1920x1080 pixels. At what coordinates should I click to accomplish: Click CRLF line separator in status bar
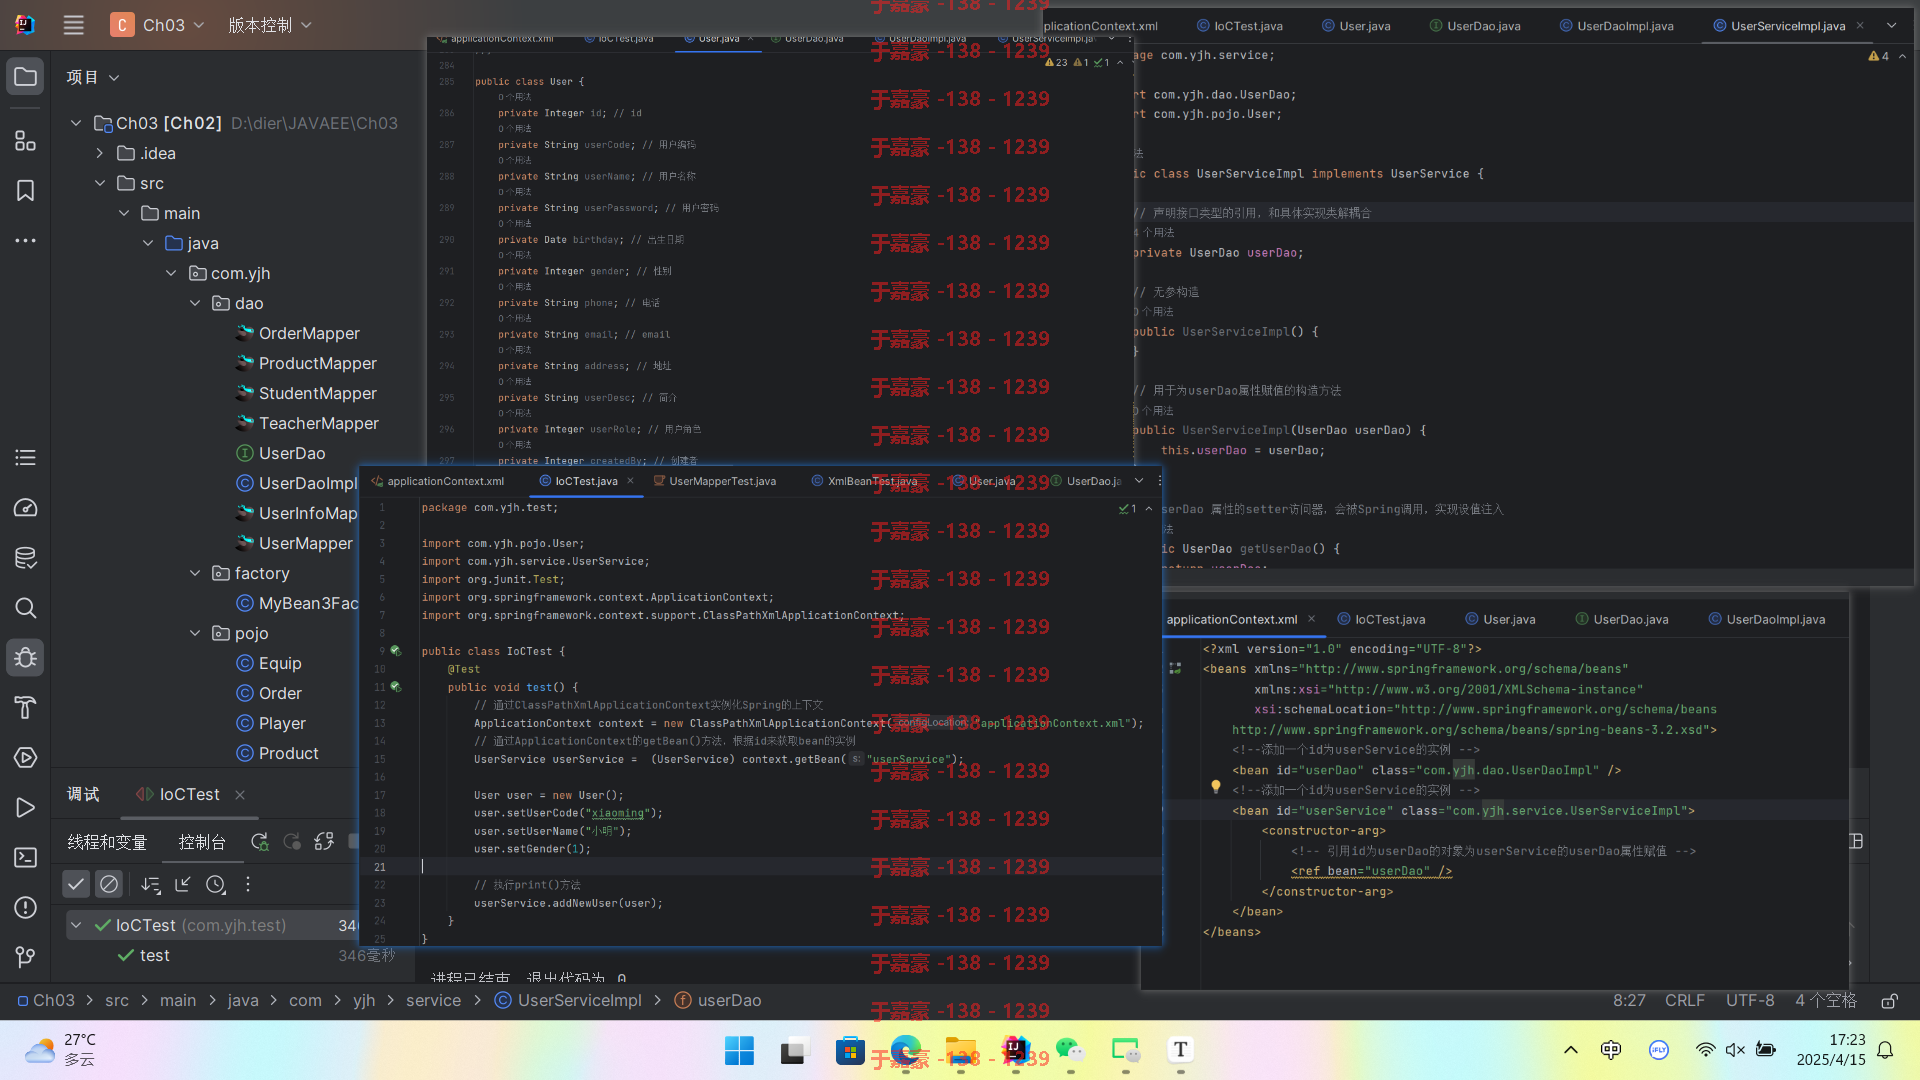(x=1685, y=1001)
